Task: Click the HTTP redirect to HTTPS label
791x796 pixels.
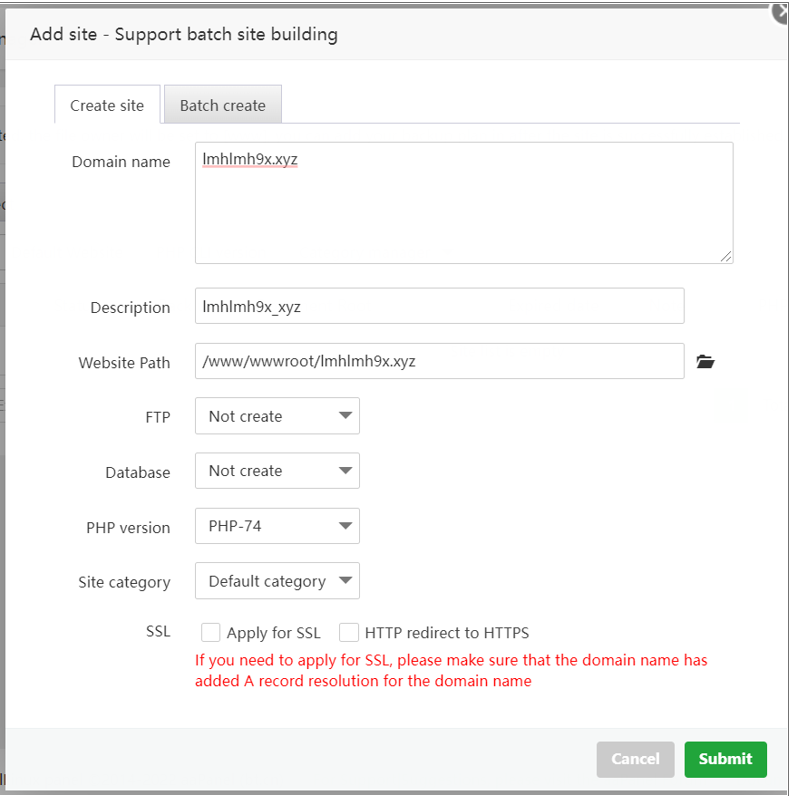Action: [x=447, y=633]
